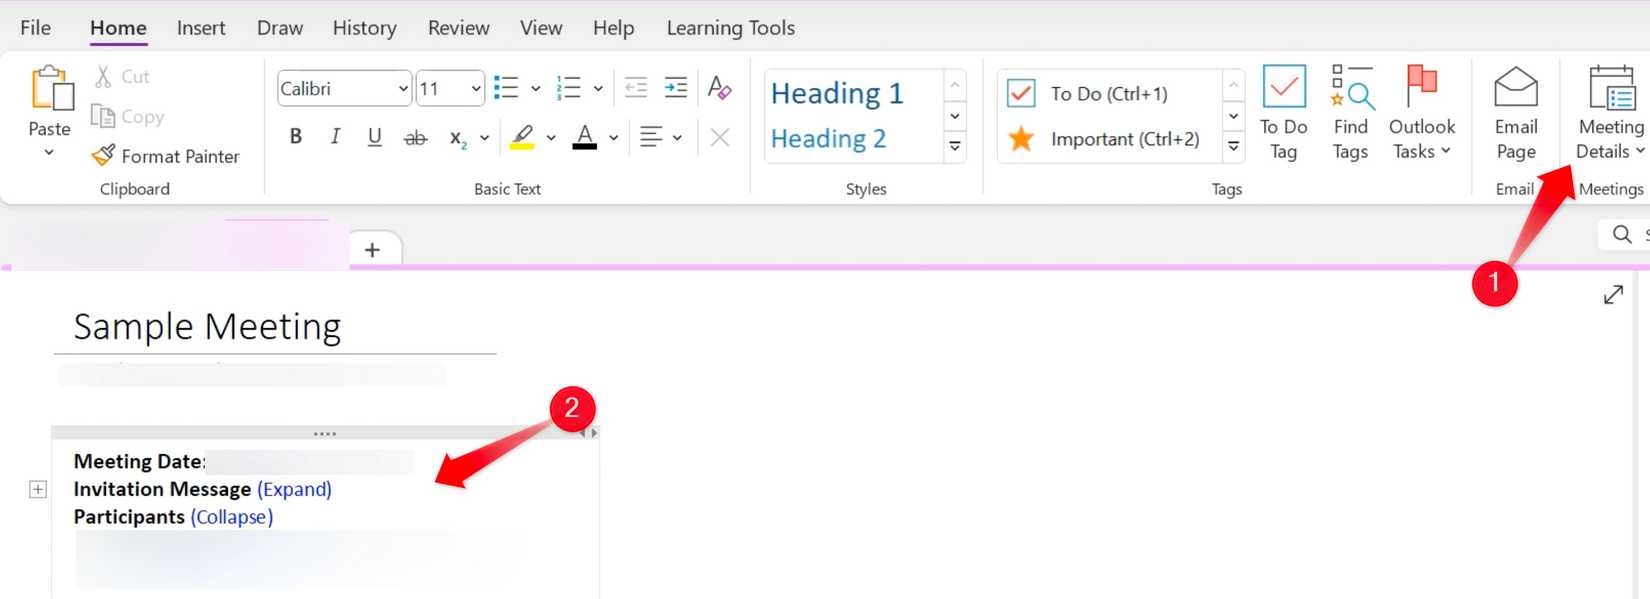The width and height of the screenshot is (1650, 599).
Task: Expand the full styles gallery
Action: tap(955, 147)
